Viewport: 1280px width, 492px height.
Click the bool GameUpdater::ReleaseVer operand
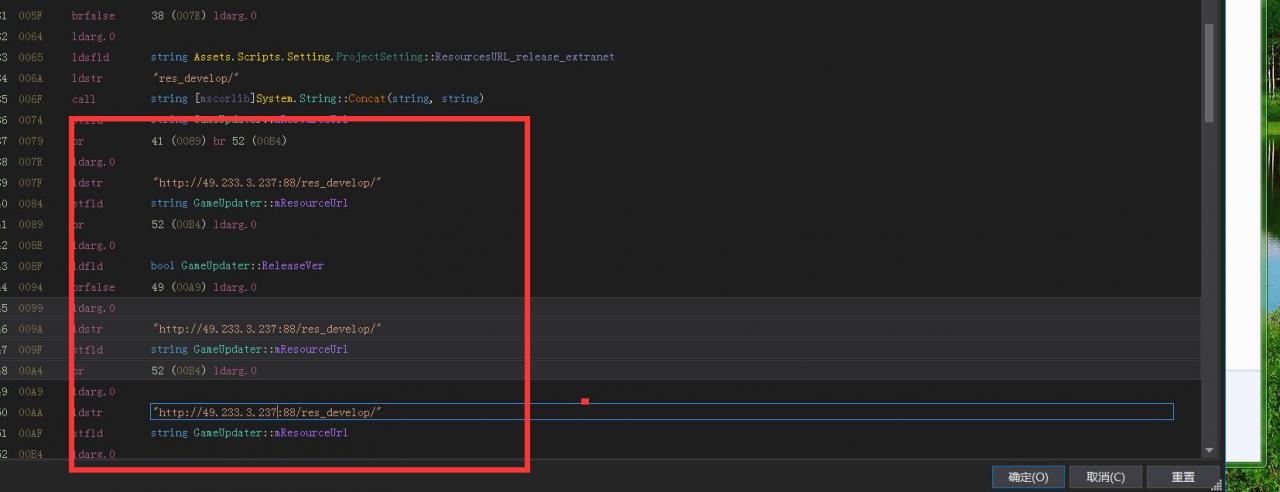[x=237, y=266]
